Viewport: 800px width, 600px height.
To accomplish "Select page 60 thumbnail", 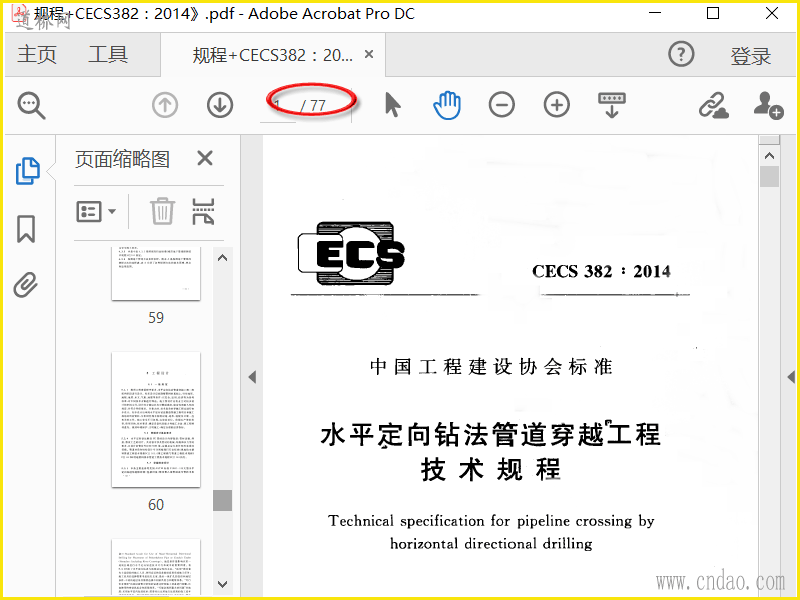I will tap(156, 419).
